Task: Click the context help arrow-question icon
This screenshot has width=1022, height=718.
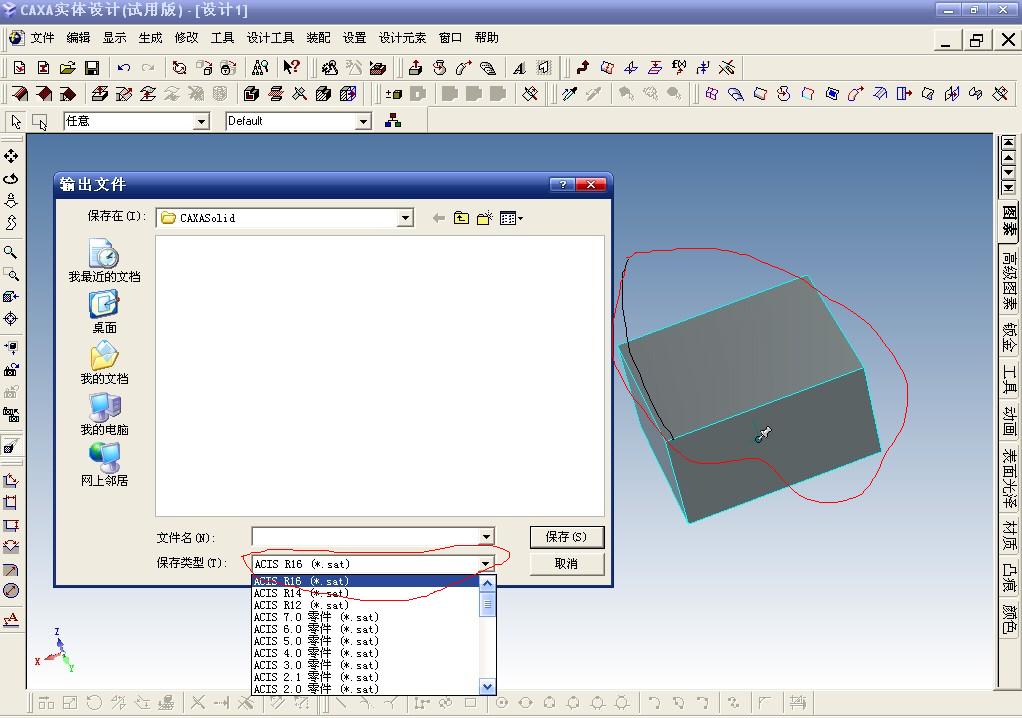Action: point(291,67)
